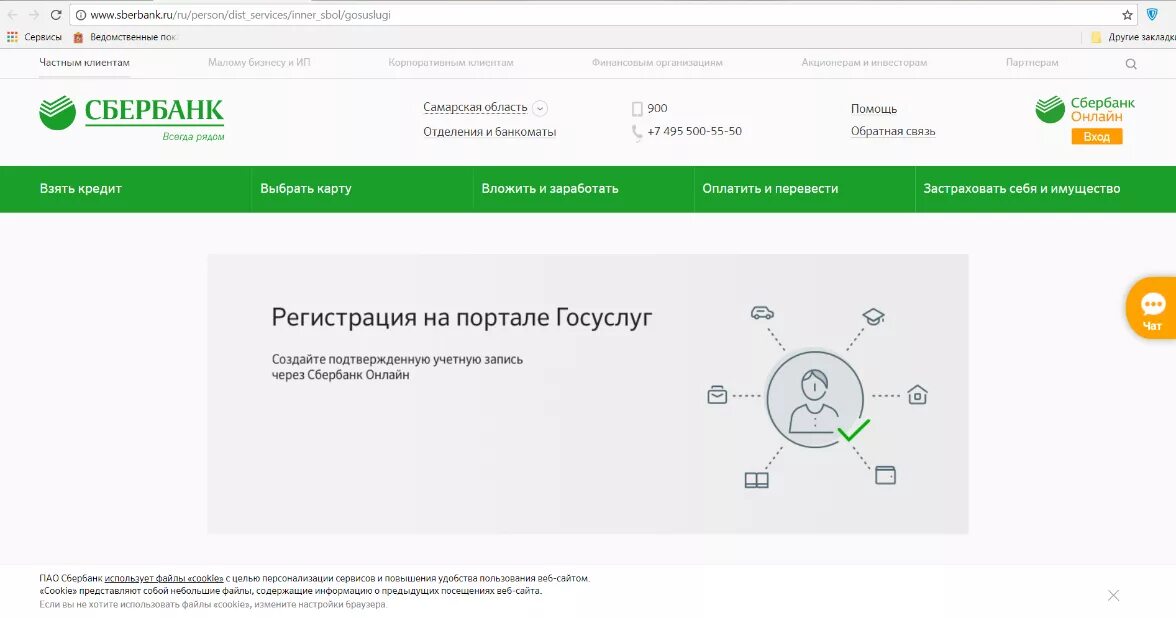Select the Частным клиентам tab

pos(85,62)
